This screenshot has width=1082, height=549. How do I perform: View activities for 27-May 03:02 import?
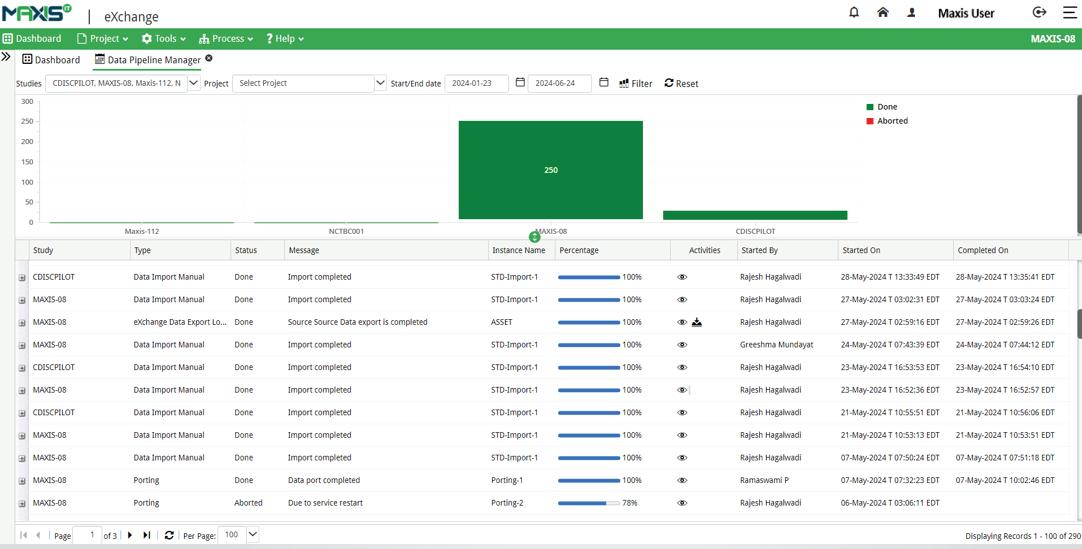point(682,300)
